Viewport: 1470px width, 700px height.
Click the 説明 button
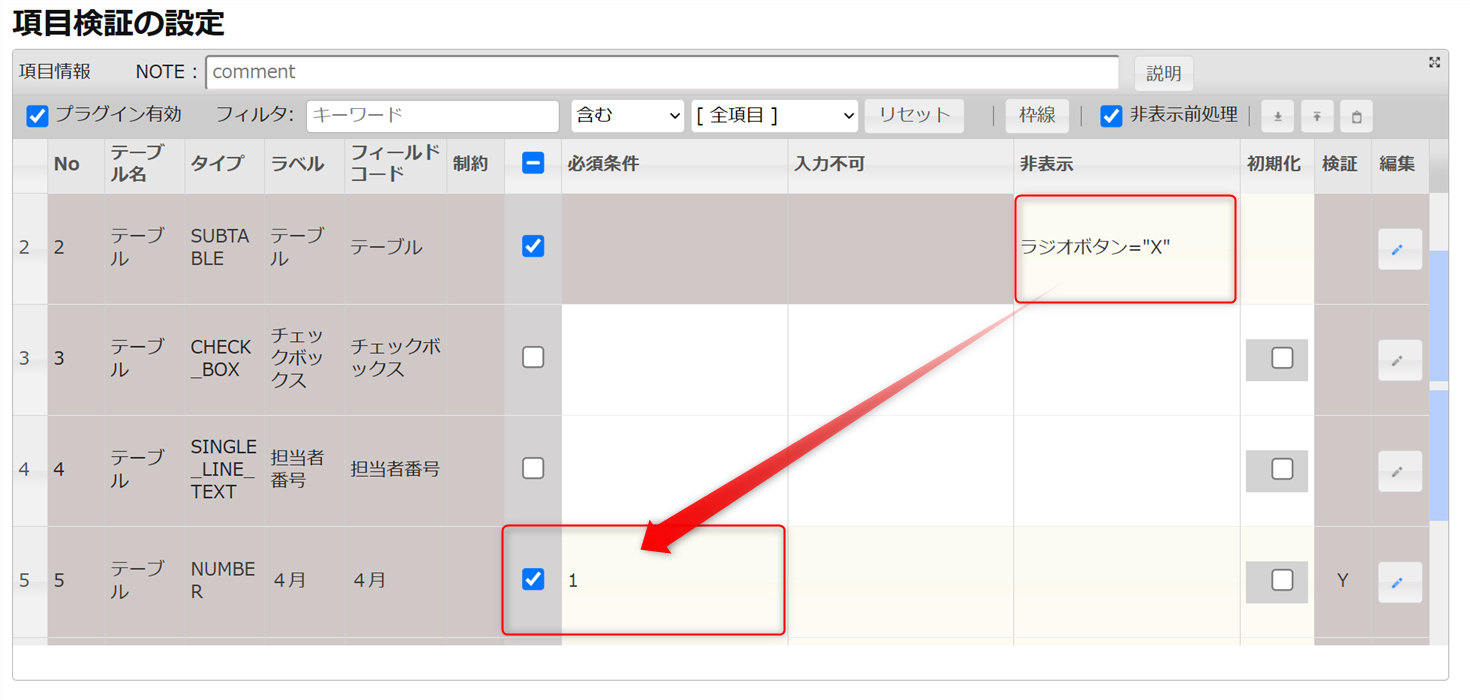pos(1163,73)
